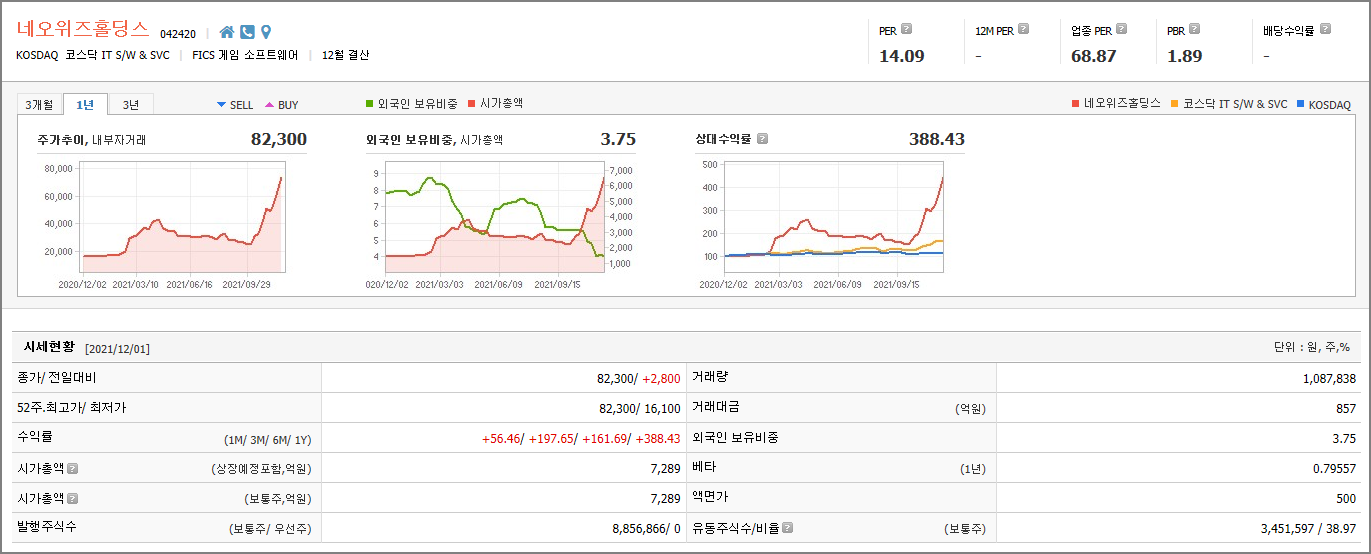Switch chart period to 3개월
The height and width of the screenshot is (554, 1371).
point(40,104)
